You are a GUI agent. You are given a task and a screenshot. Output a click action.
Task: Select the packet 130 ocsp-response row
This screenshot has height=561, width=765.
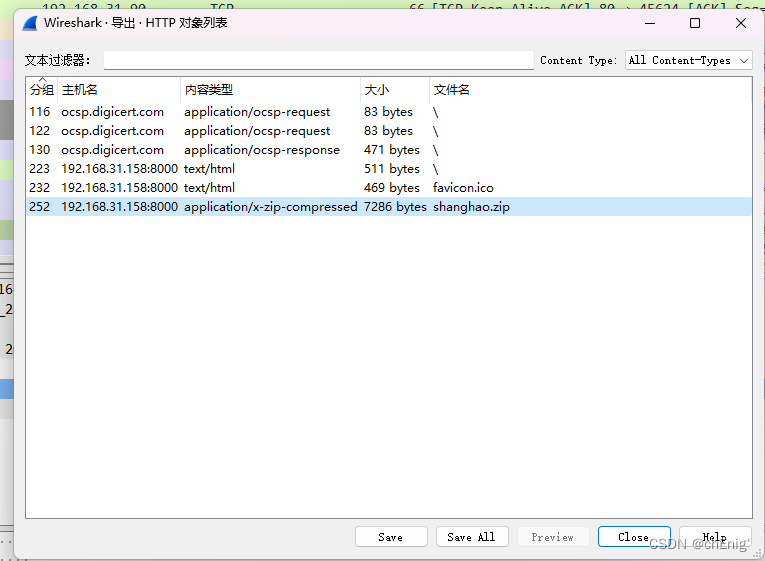[389, 150]
